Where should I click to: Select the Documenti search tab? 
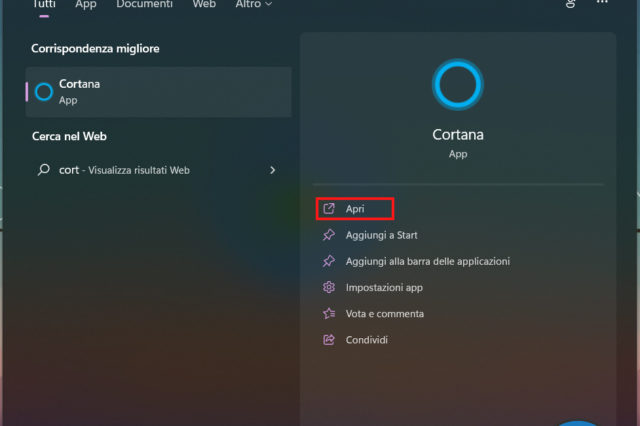144,5
